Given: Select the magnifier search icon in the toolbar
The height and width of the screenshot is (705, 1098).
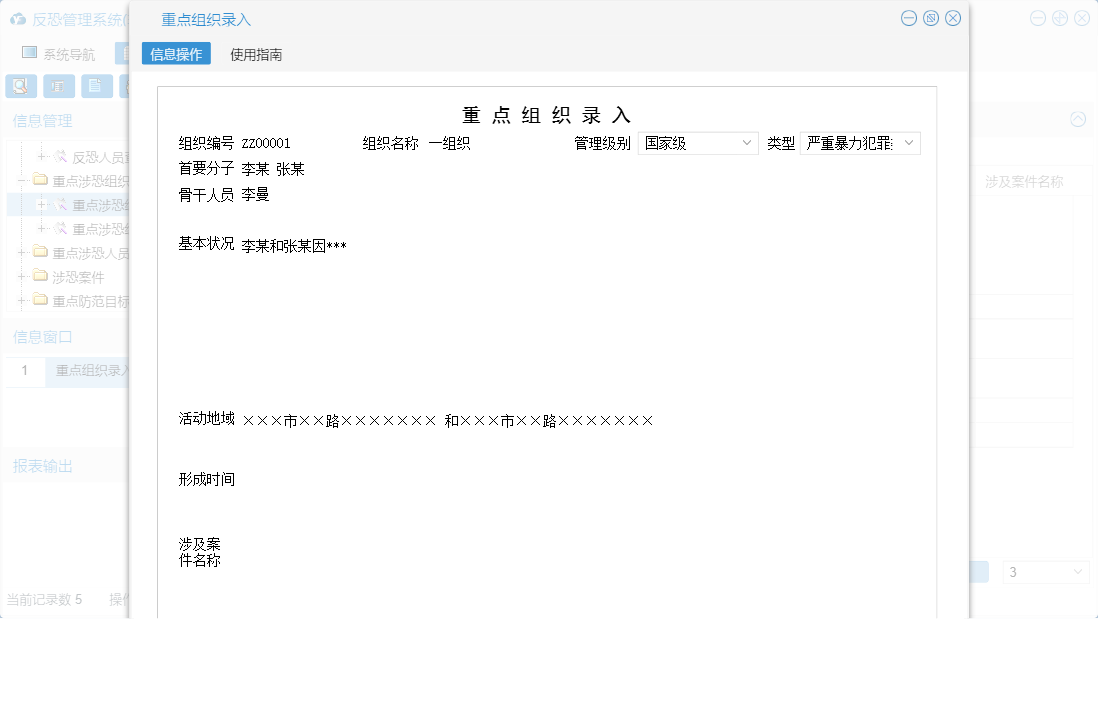Looking at the screenshot, I should click(20, 86).
